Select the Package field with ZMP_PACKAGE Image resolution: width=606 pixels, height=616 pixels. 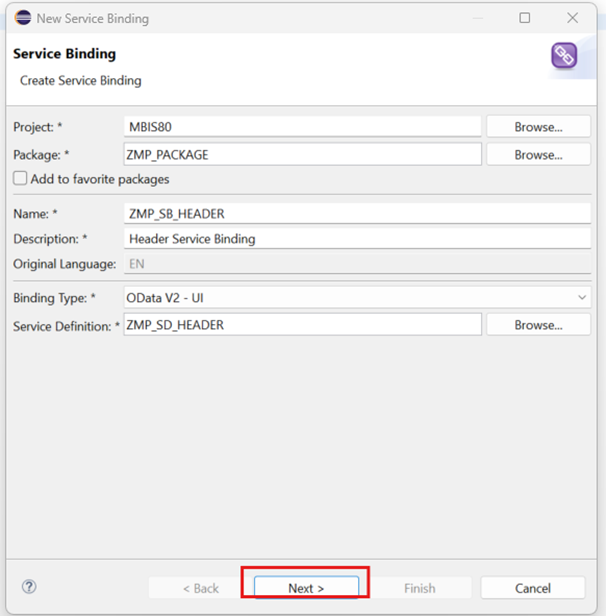coord(302,155)
